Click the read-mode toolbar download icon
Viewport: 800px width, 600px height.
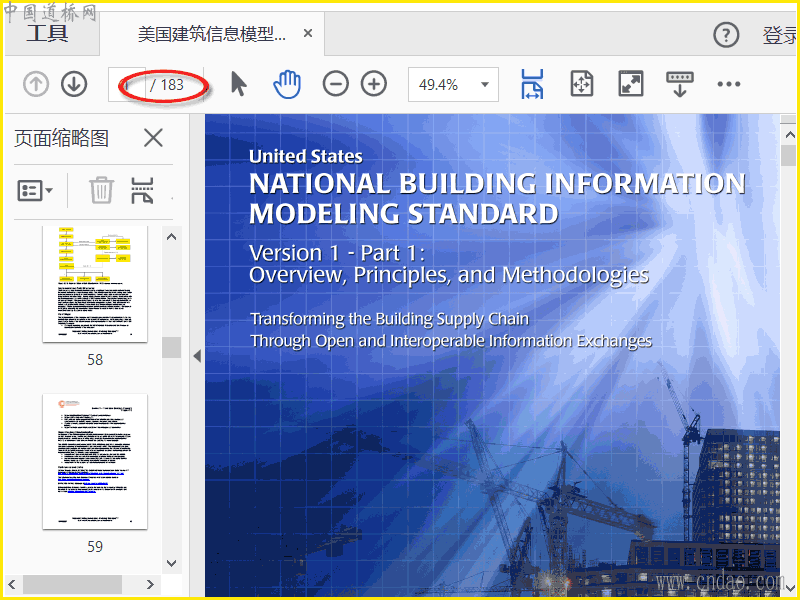click(x=680, y=85)
